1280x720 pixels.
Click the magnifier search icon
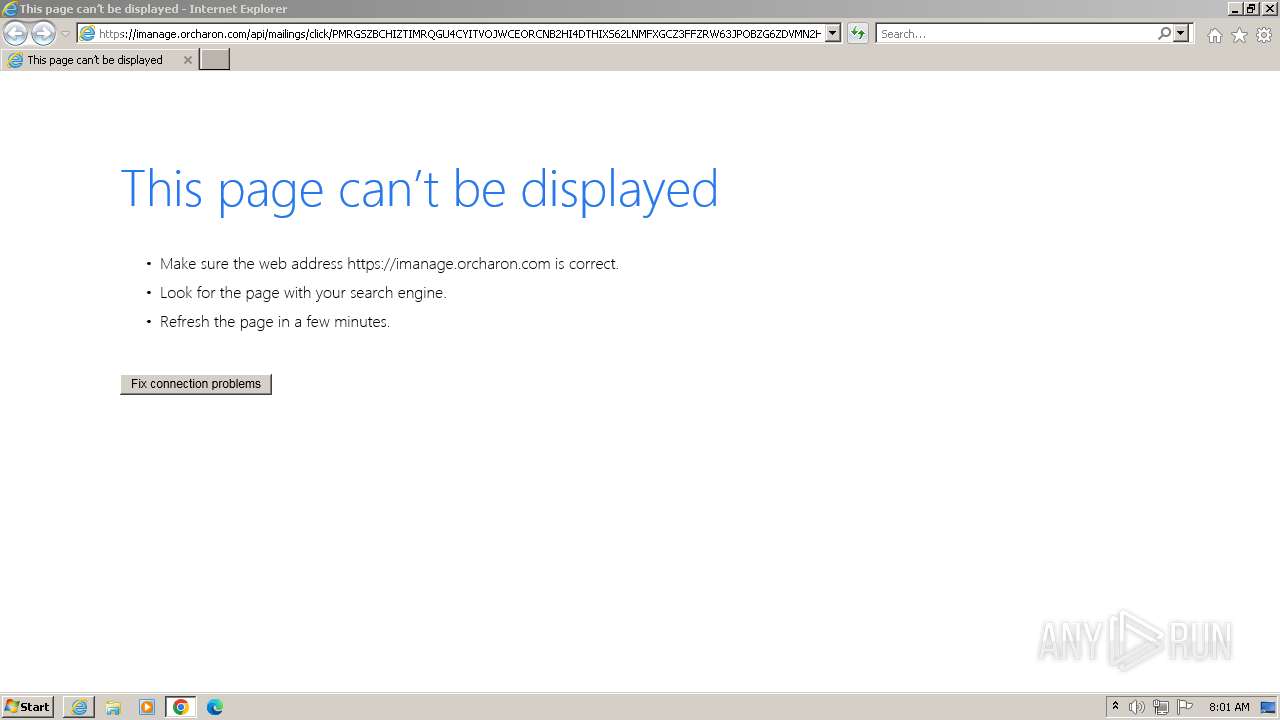coord(1164,34)
